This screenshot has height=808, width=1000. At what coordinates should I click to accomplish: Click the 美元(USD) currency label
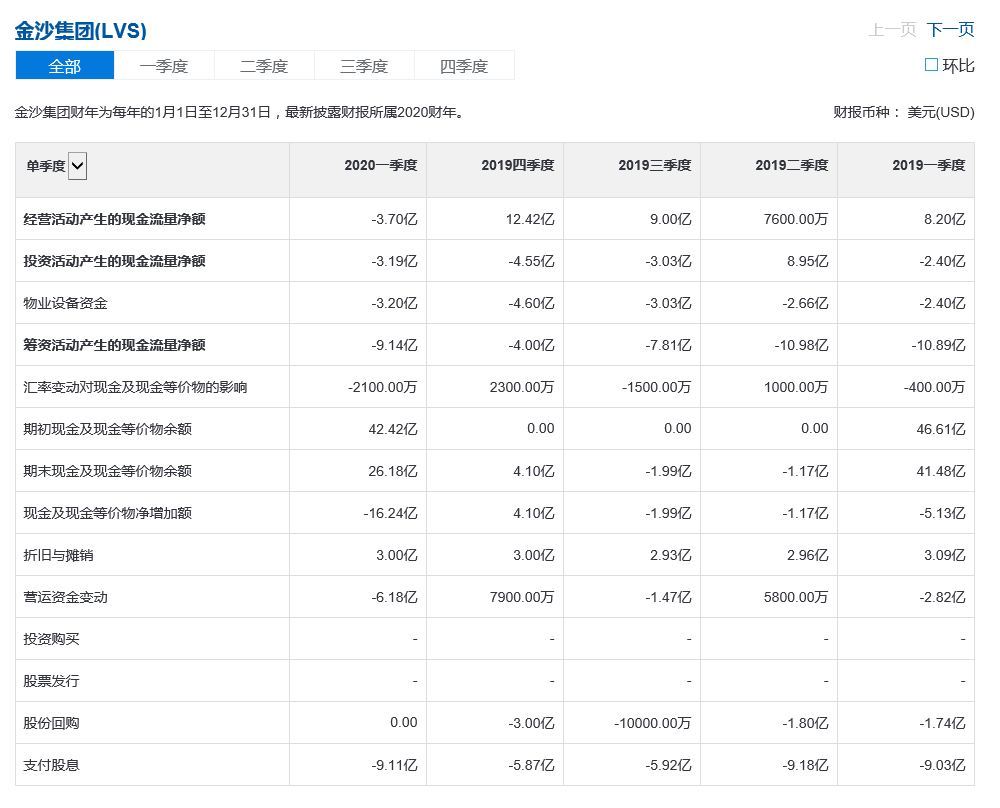[x=941, y=112]
